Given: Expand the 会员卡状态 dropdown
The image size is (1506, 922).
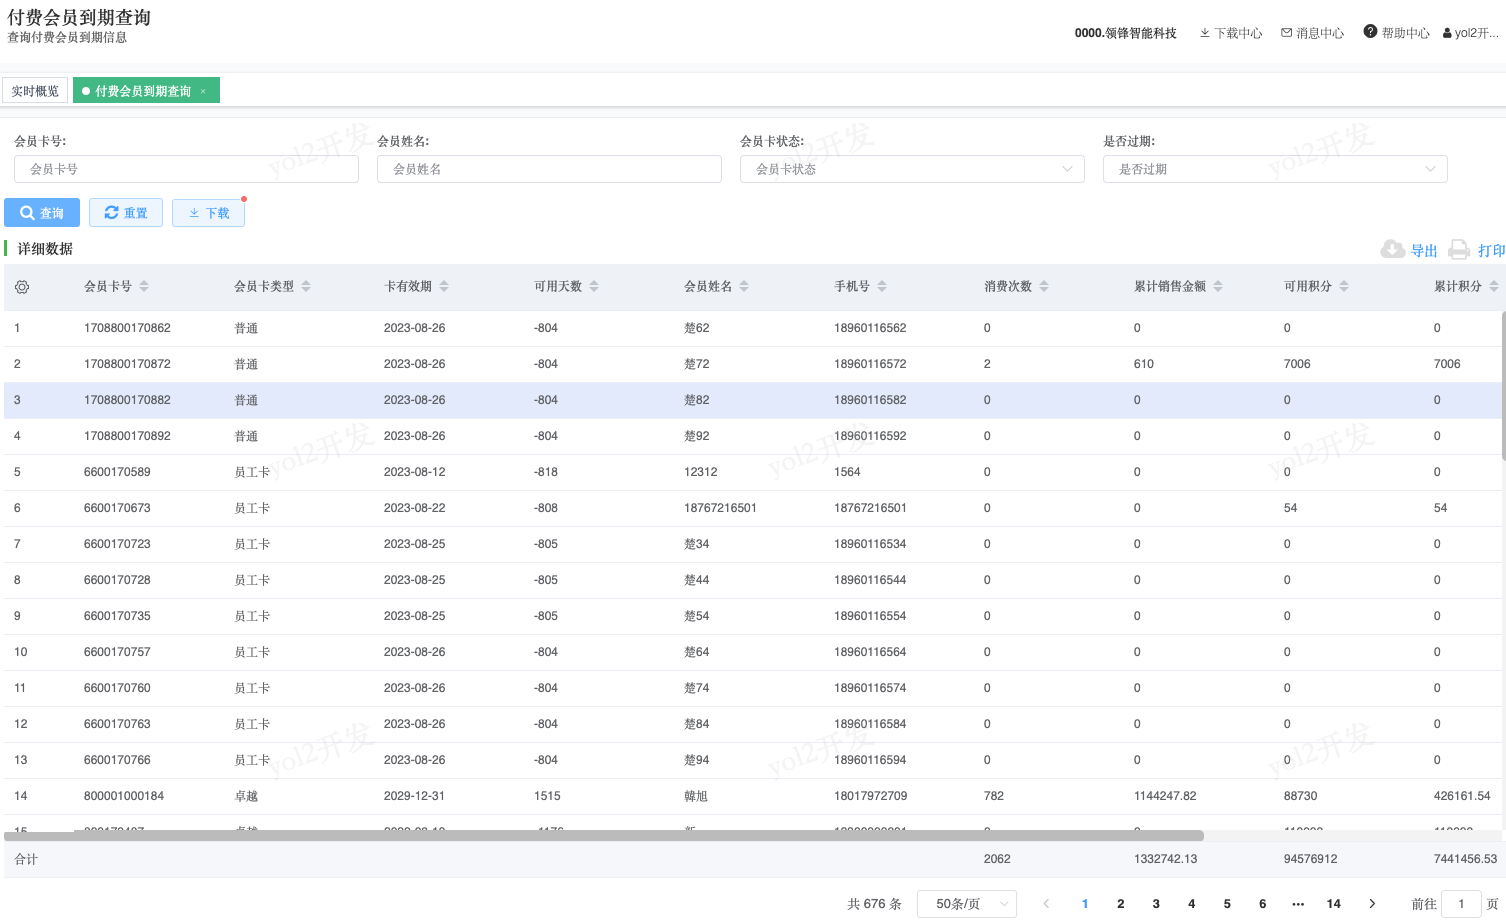Looking at the screenshot, I should pos(912,169).
